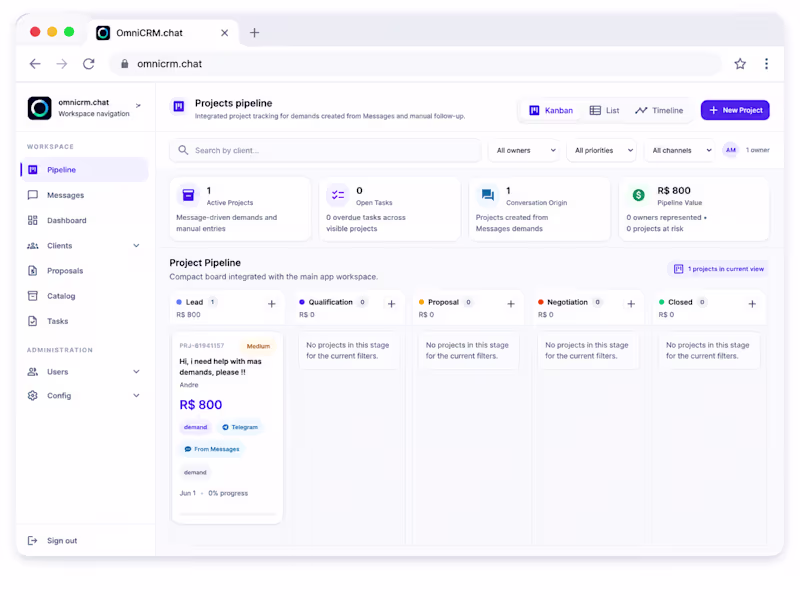Viewport: 800px width, 600px height.
Task: Focus the Search by client field
Action: (326, 151)
